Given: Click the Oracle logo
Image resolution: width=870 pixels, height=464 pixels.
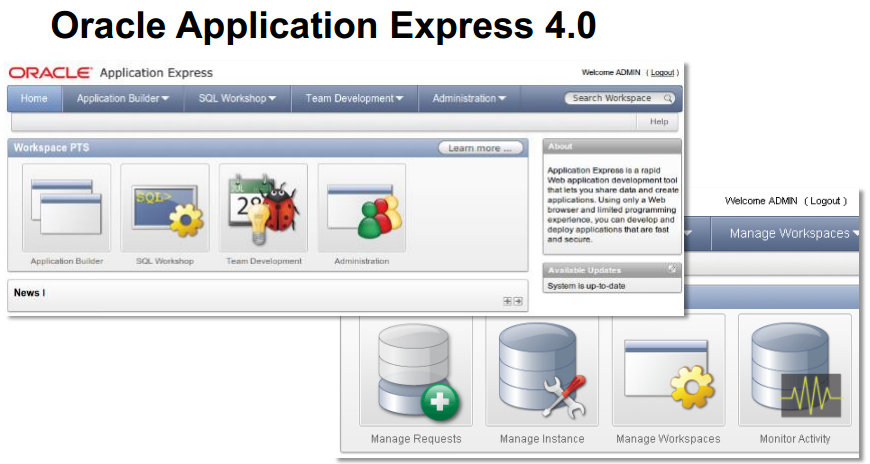Looking at the screenshot, I should tap(50, 73).
